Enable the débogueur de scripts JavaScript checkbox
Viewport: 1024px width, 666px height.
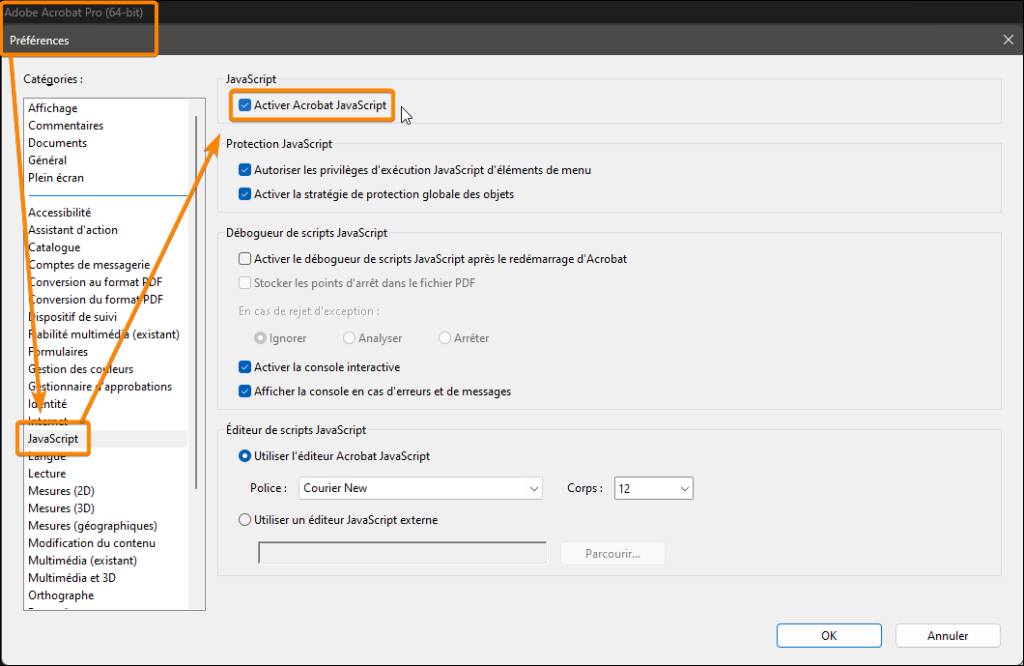click(245, 259)
